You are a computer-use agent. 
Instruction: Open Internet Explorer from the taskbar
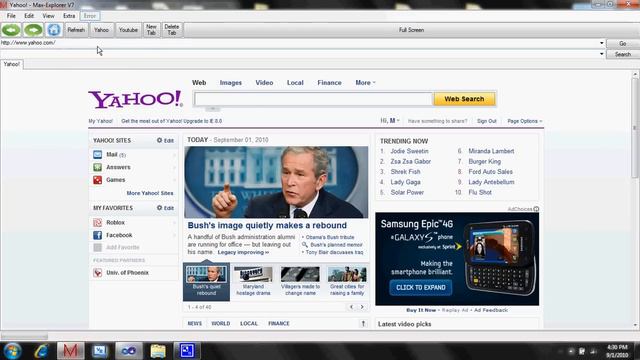pos(41,351)
